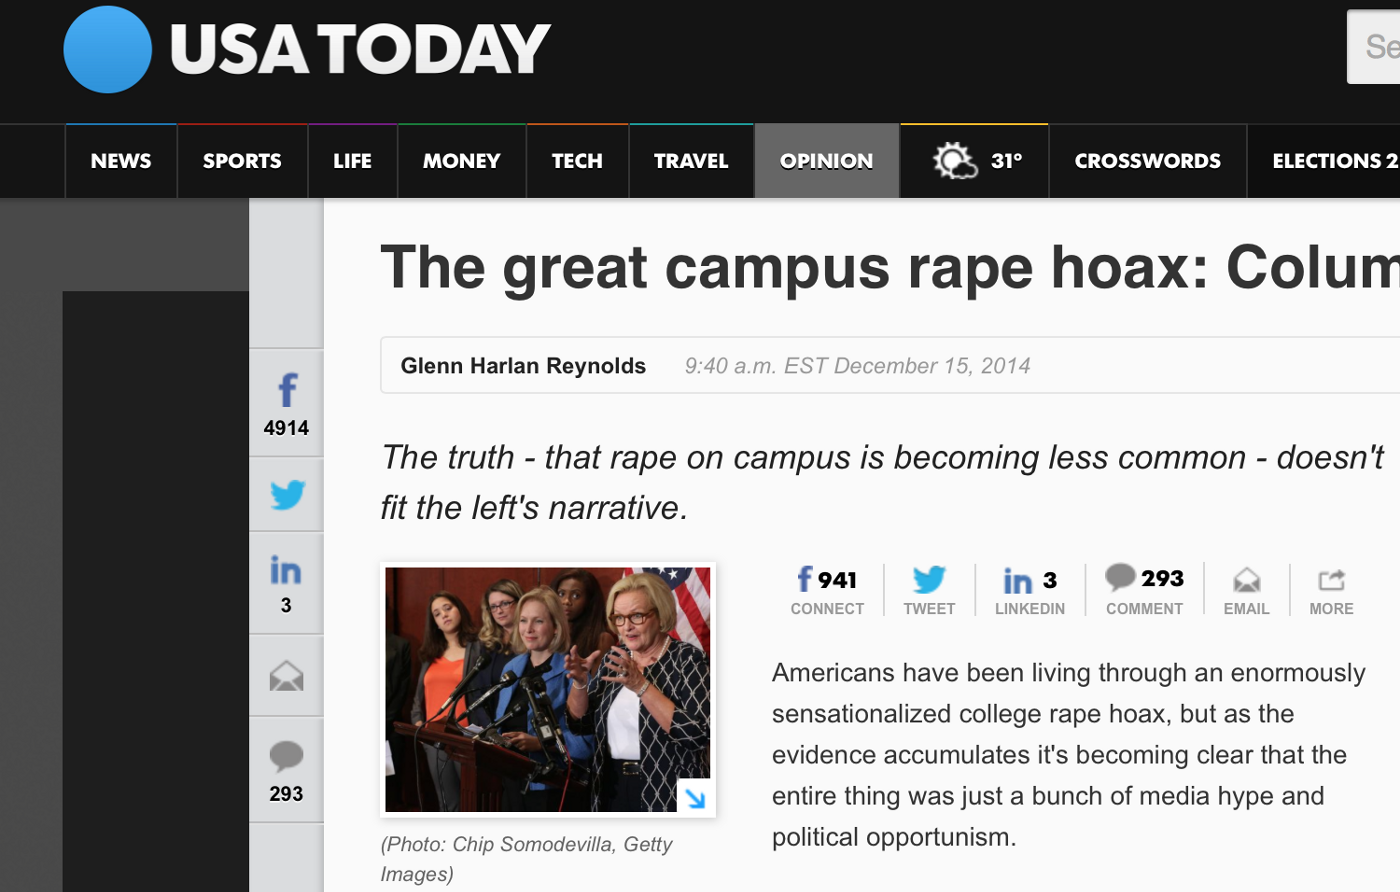Select the Opinion navigation tab

(x=827, y=161)
